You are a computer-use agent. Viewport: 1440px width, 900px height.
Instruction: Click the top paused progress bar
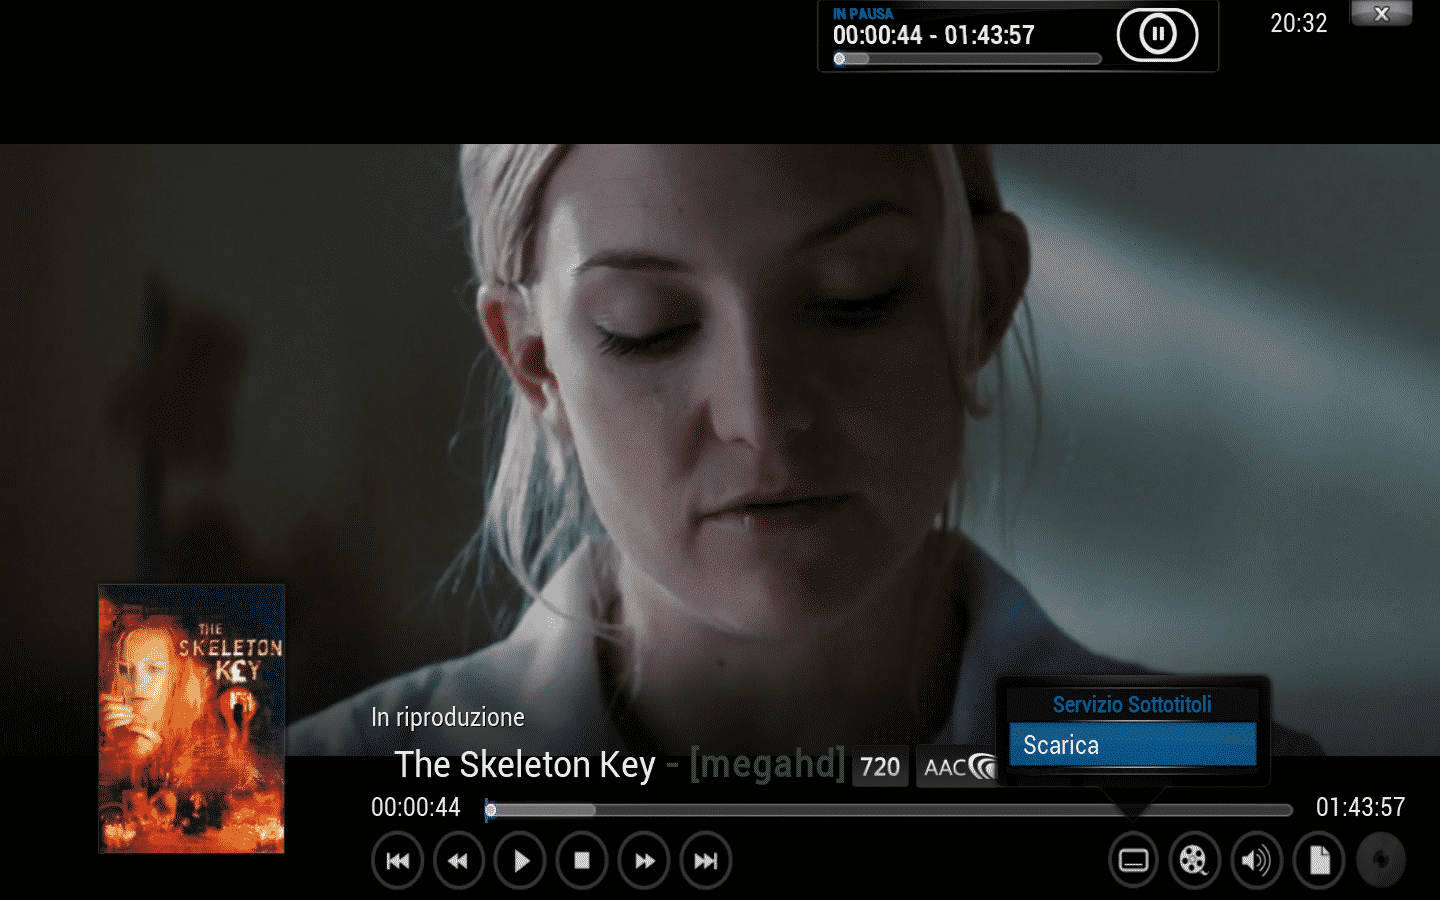point(968,59)
